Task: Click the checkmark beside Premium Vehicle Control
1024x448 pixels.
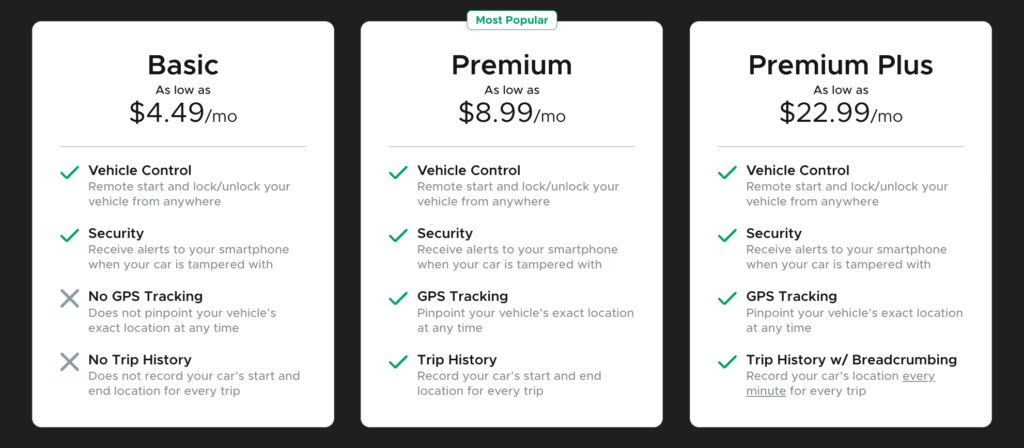Action: pyautogui.click(x=399, y=172)
